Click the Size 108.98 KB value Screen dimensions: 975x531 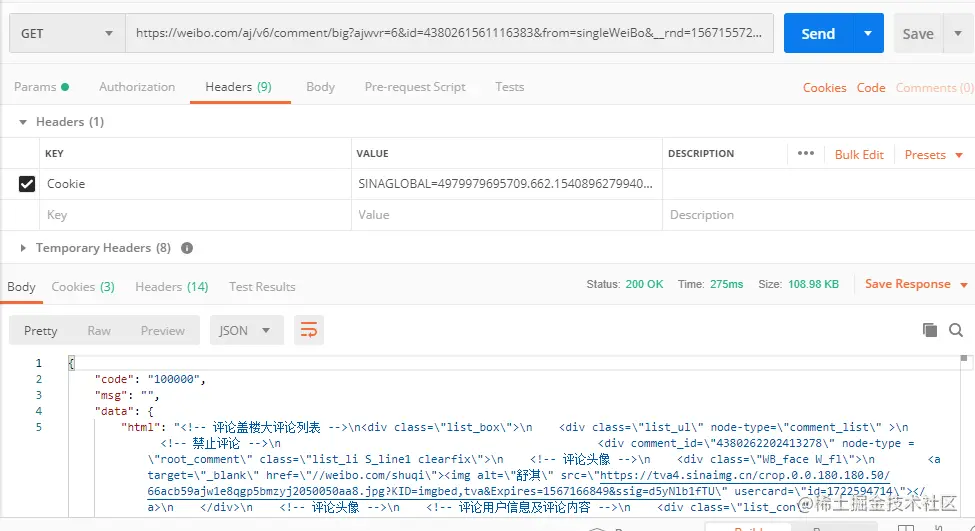pos(813,284)
